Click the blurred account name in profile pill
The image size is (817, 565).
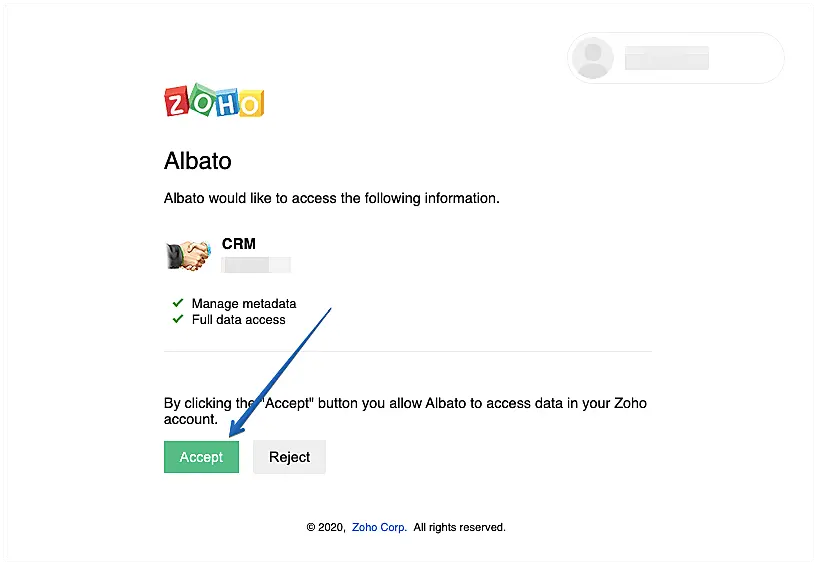[x=666, y=58]
